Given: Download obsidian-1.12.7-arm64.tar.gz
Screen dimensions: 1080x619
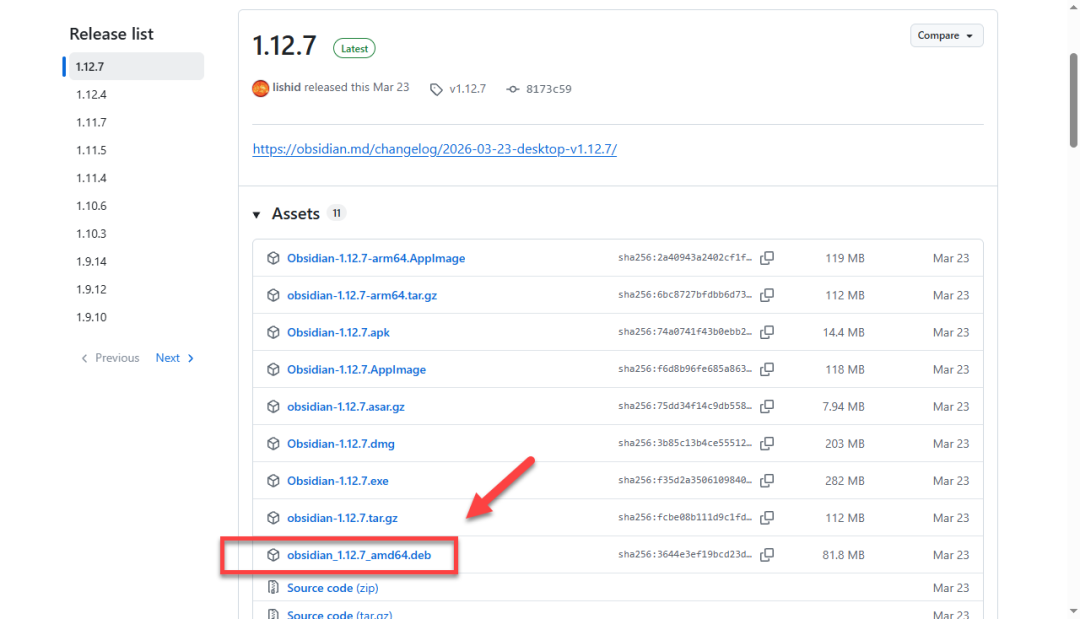Looking at the screenshot, I should (362, 295).
